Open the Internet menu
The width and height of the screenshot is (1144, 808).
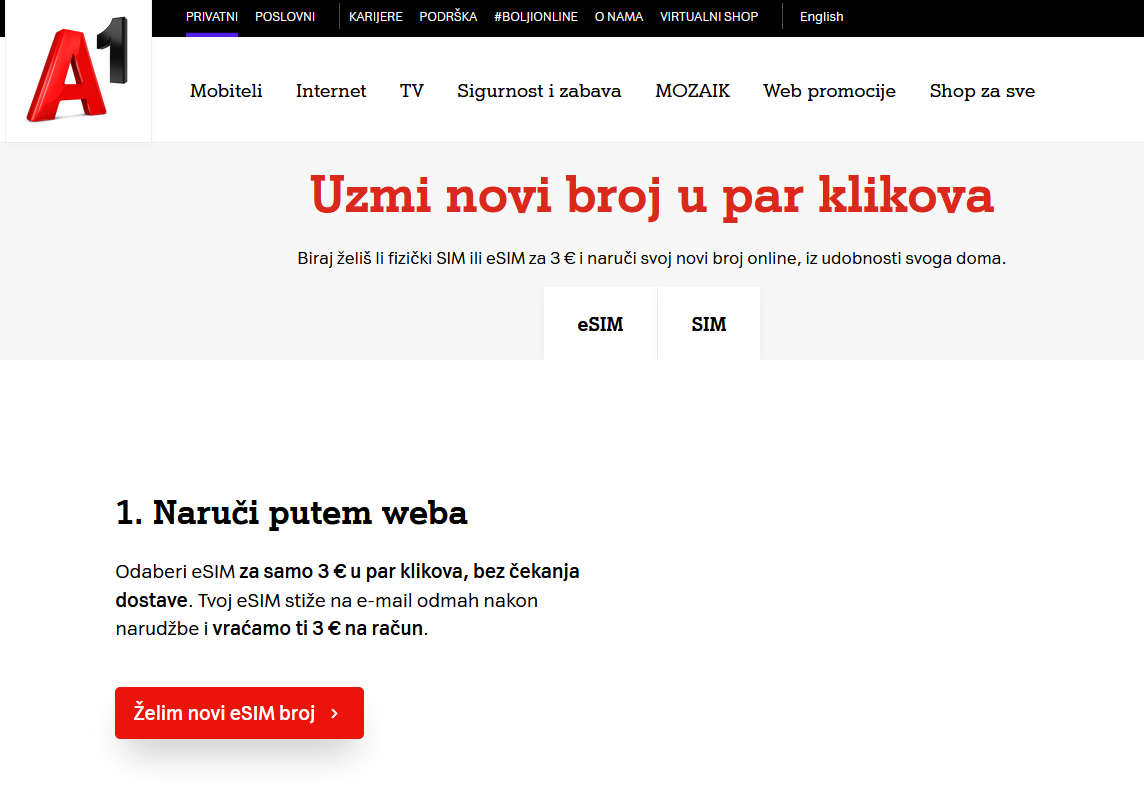point(331,91)
